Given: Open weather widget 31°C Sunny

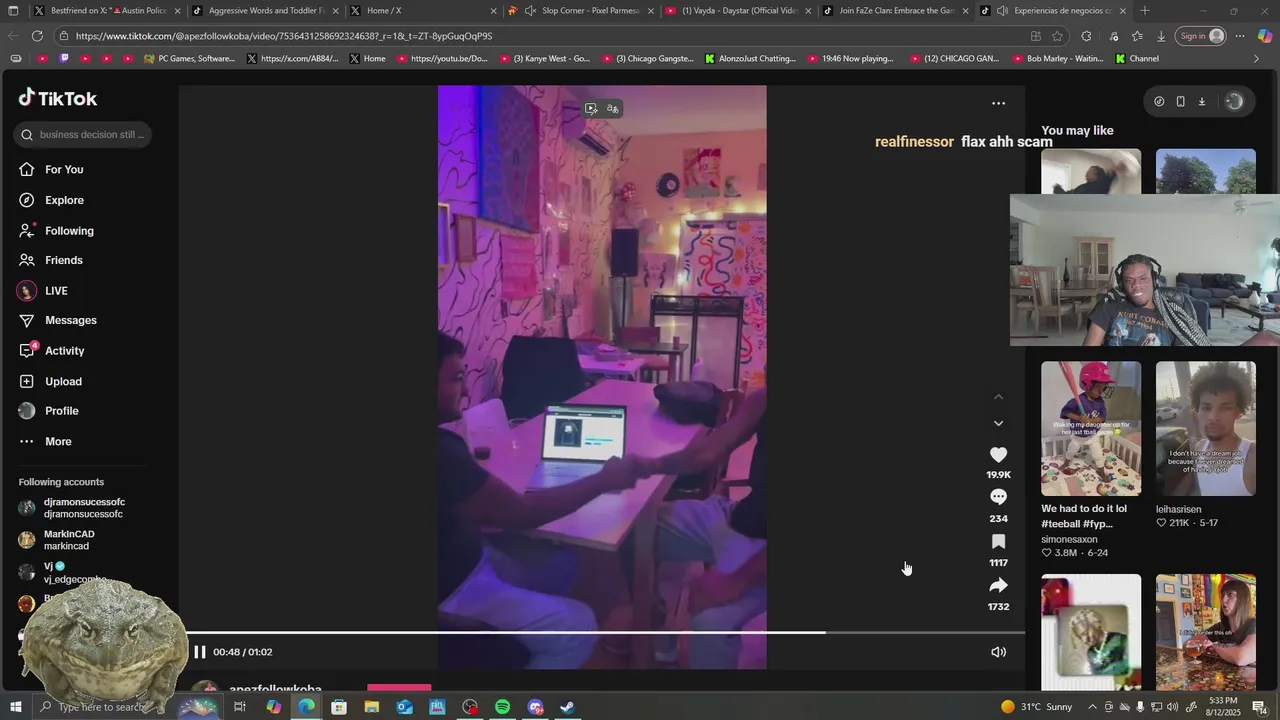Looking at the screenshot, I should [1036, 707].
